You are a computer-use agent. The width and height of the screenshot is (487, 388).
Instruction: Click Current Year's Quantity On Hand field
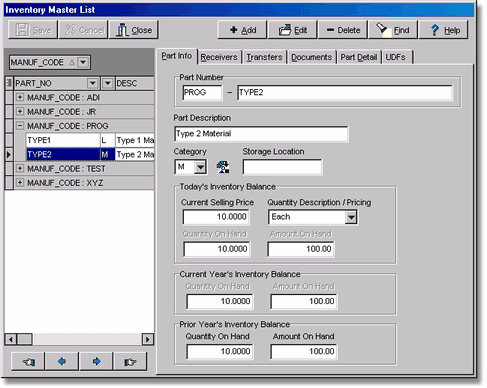click(x=220, y=301)
